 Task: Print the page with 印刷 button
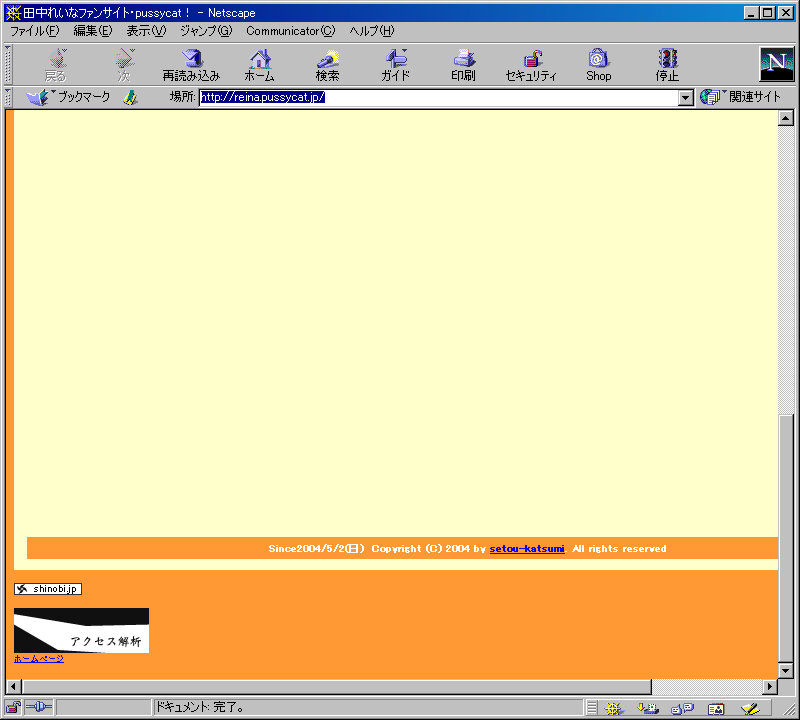point(463,65)
